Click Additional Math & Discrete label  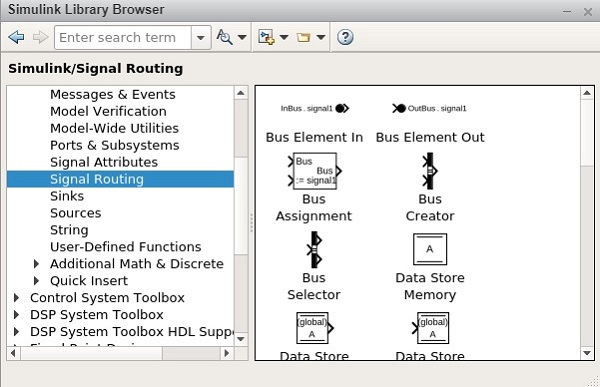coord(137,263)
